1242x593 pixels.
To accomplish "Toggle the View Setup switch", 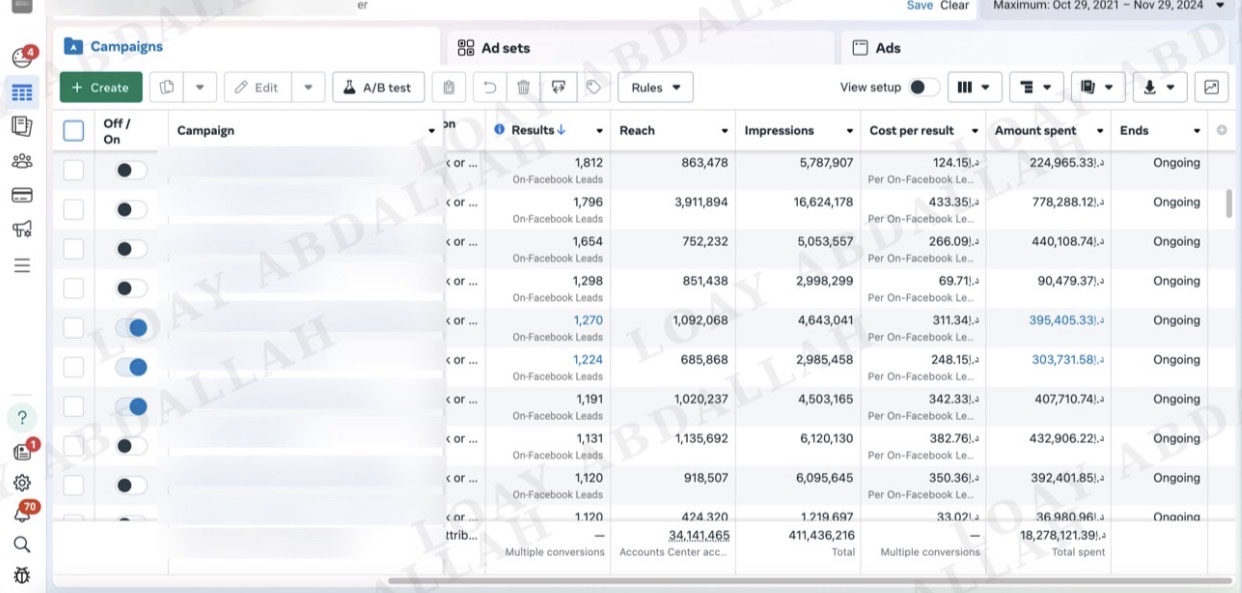I will (x=925, y=87).
